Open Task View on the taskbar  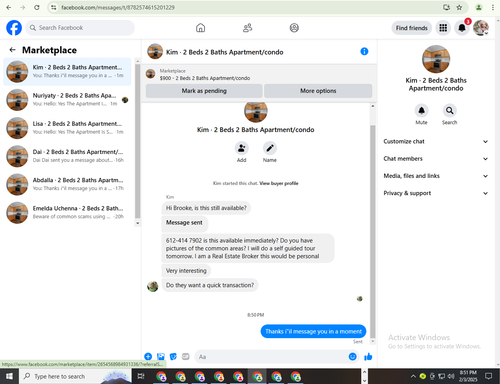tap(141, 376)
